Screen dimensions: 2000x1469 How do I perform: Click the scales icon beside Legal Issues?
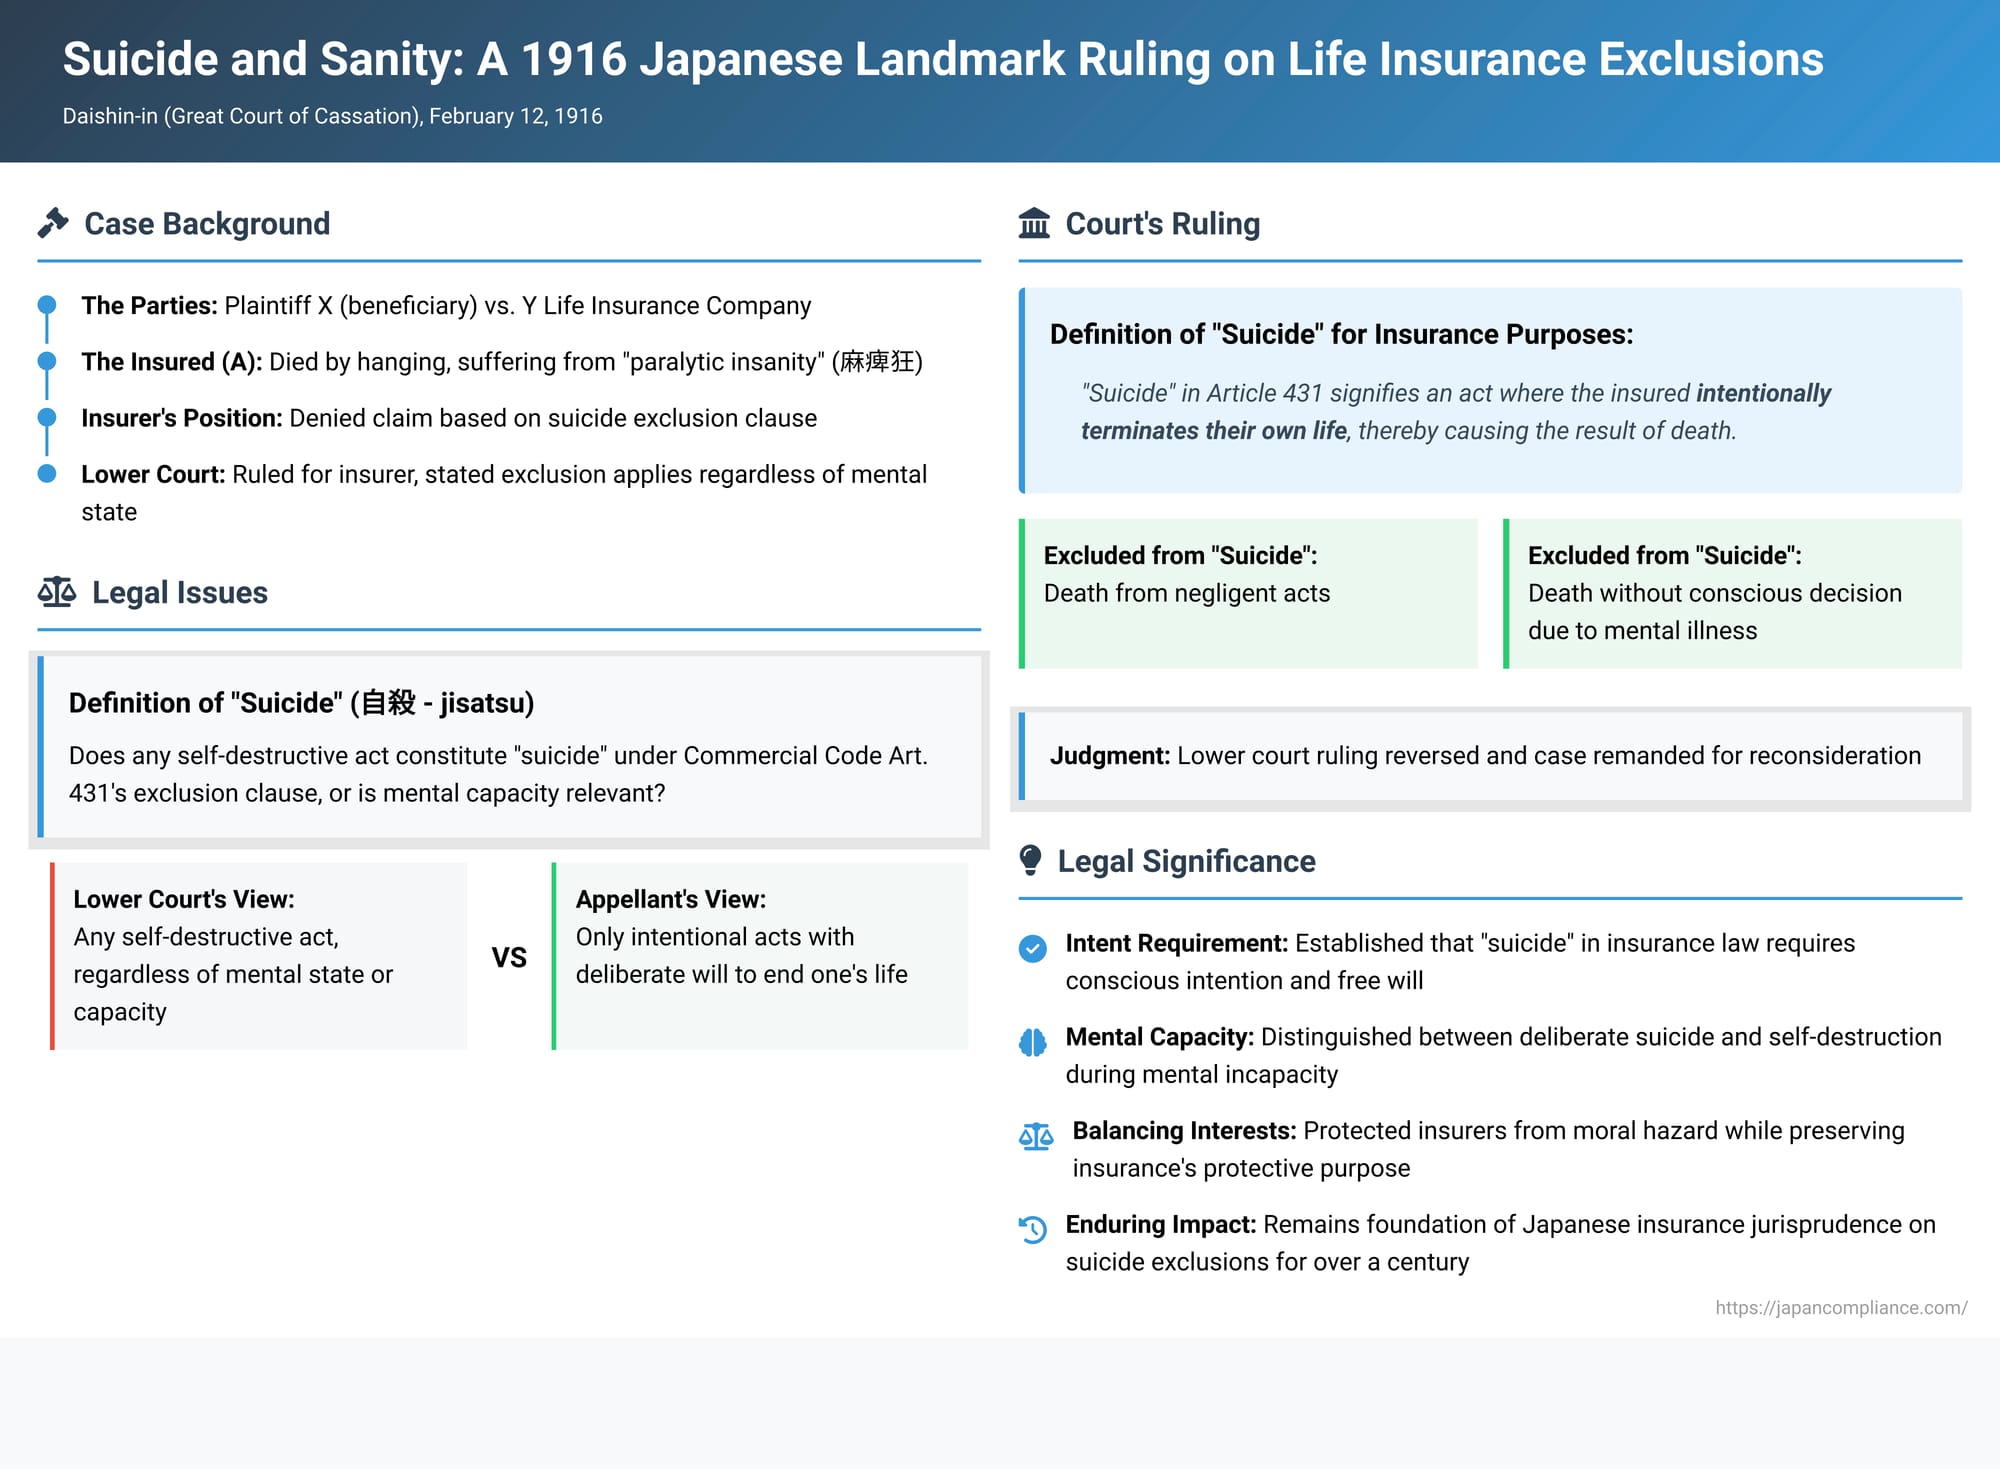(57, 592)
